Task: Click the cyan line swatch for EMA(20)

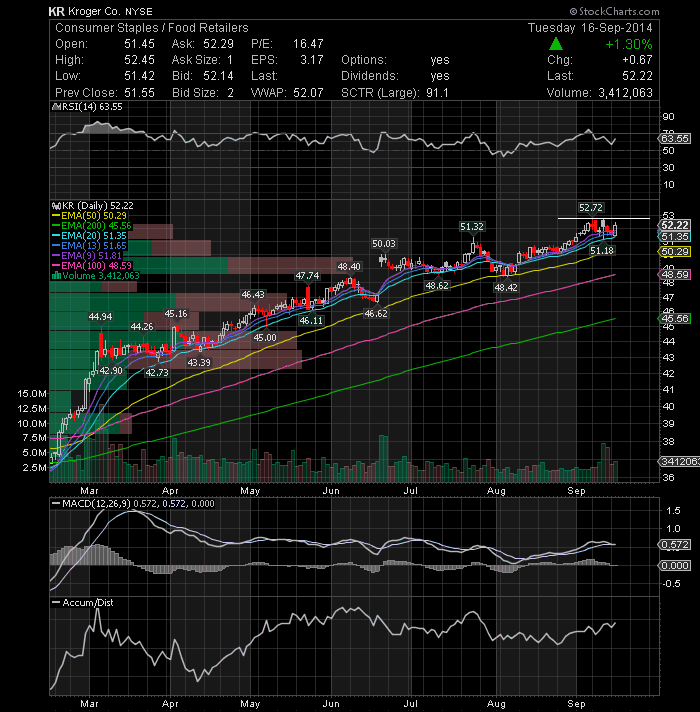Action: click(56, 236)
